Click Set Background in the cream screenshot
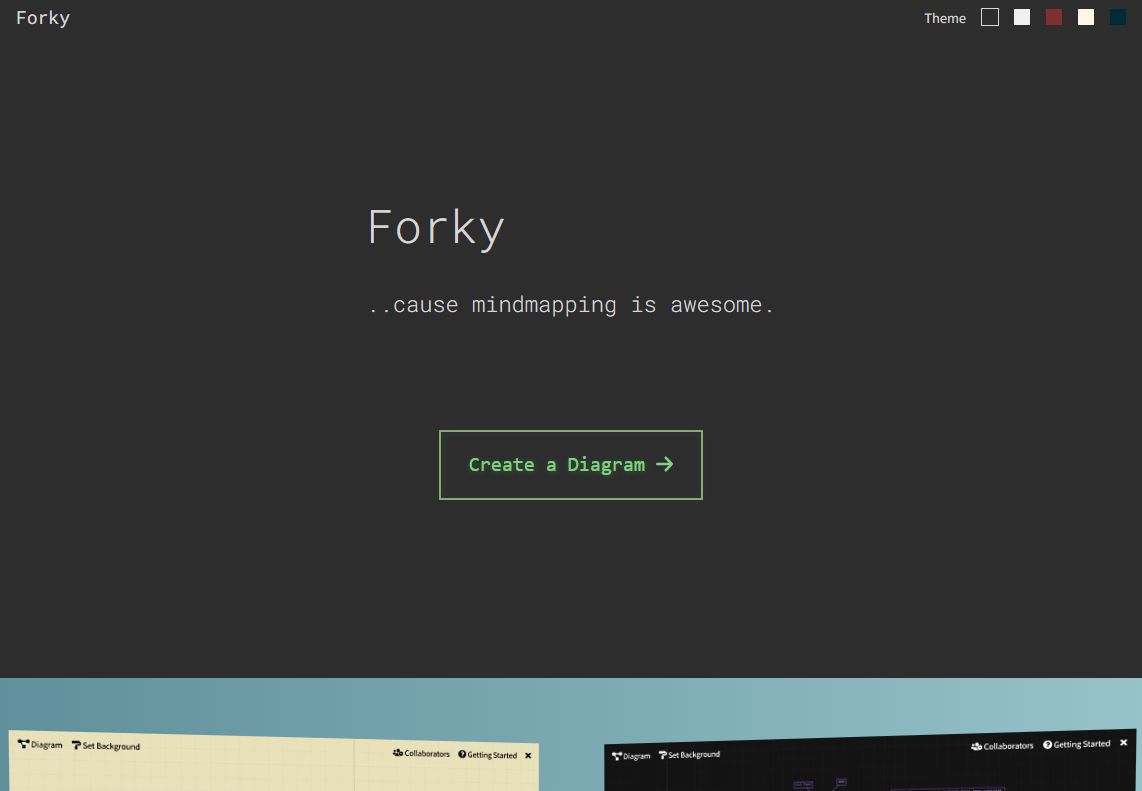The image size is (1142, 791). [106, 746]
